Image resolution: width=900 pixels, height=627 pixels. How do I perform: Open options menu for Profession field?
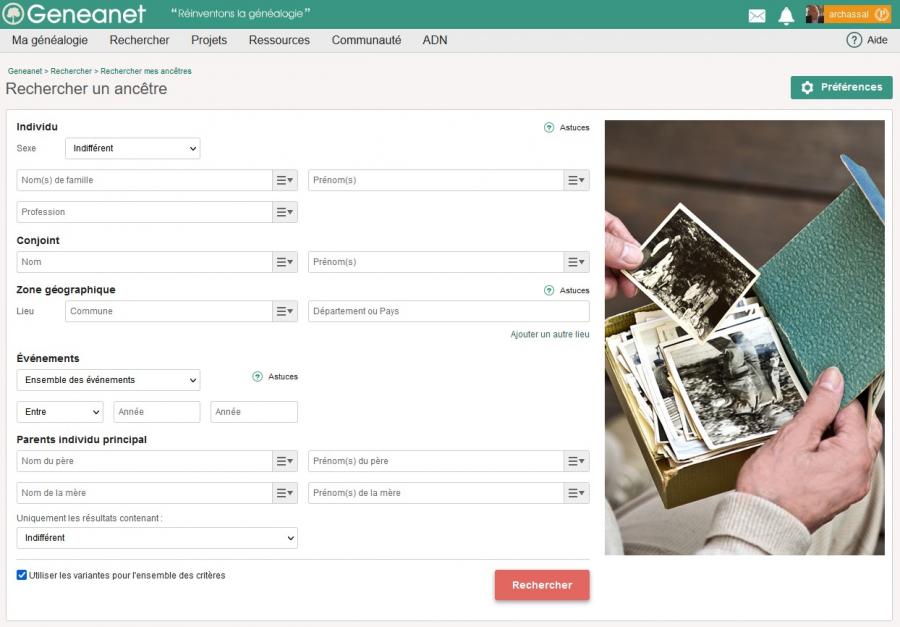(x=285, y=212)
